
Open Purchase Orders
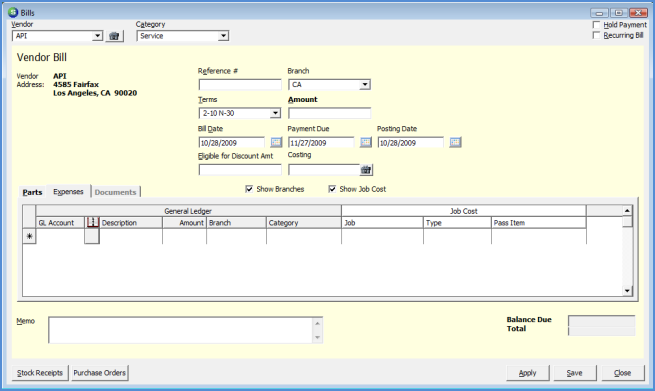(99, 373)
